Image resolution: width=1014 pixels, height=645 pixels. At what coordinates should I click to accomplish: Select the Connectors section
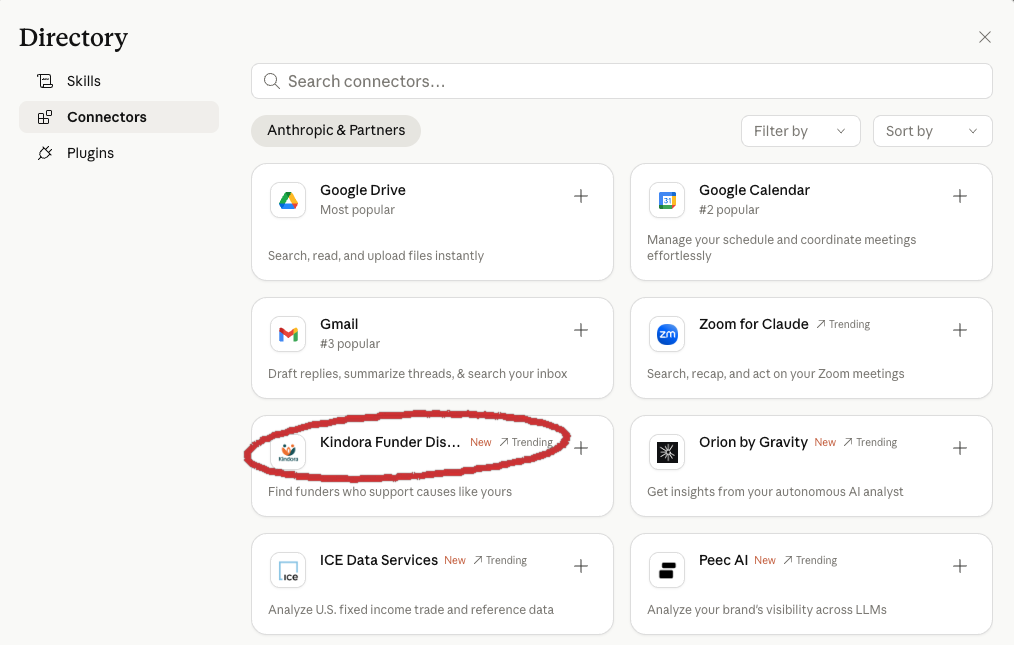(119, 117)
